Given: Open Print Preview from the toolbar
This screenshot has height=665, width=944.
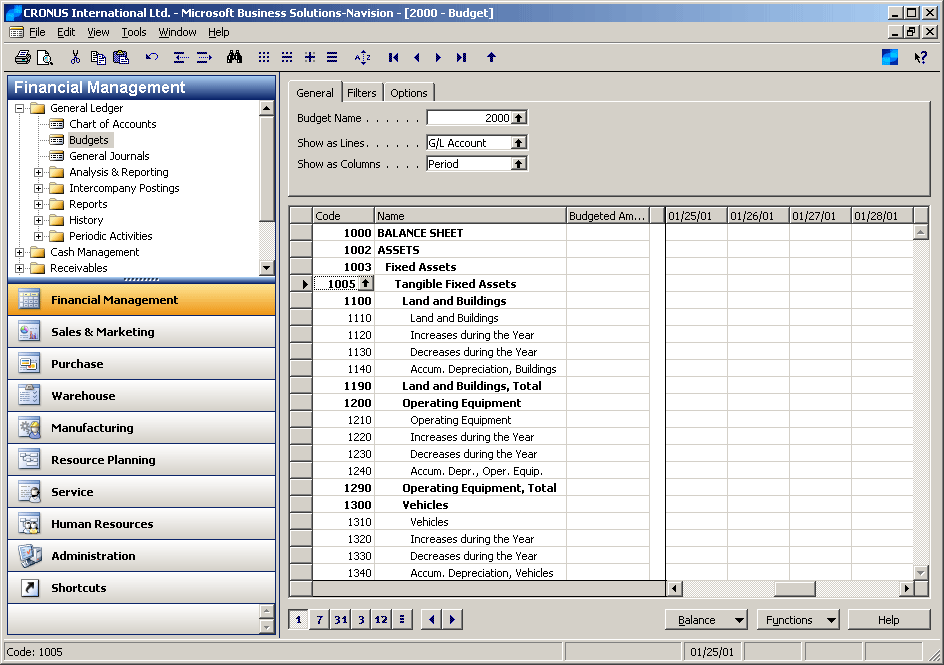Looking at the screenshot, I should point(44,58).
